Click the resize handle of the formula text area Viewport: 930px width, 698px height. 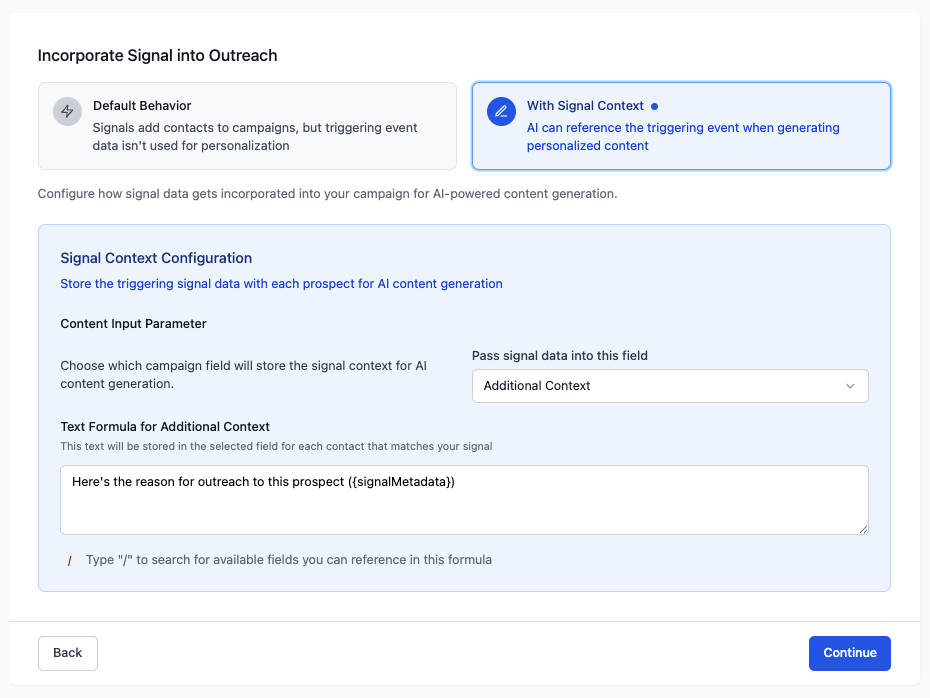click(863, 529)
